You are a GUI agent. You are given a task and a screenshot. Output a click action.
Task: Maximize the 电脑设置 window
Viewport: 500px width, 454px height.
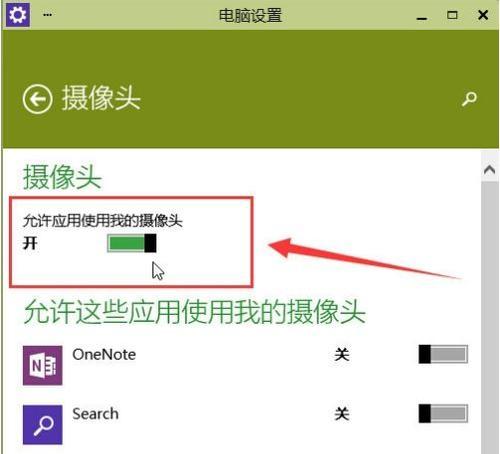pyautogui.click(x=452, y=15)
